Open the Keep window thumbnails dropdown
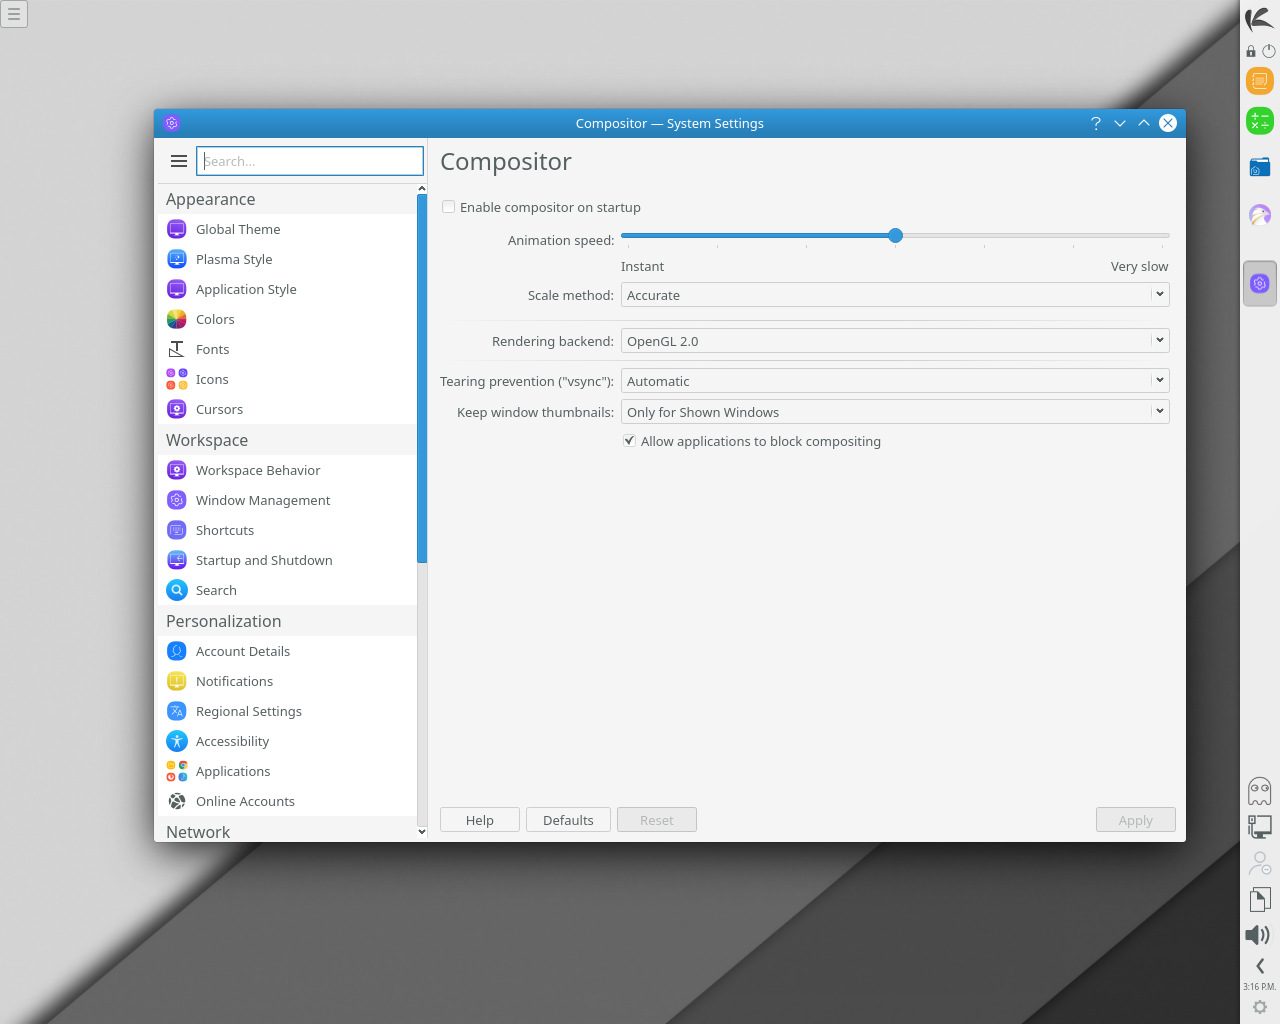The height and width of the screenshot is (1024, 1280). (x=895, y=412)
